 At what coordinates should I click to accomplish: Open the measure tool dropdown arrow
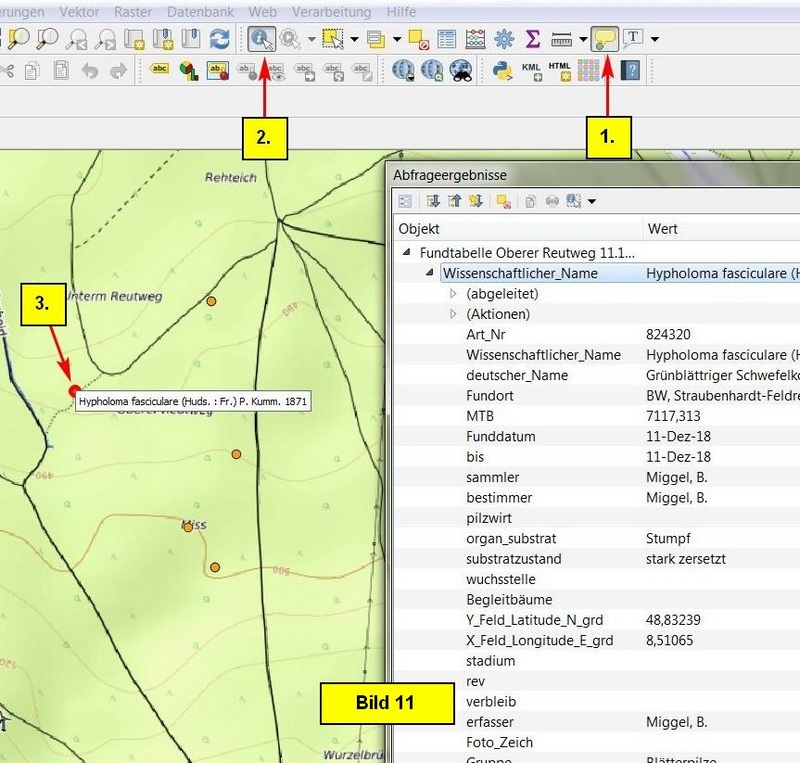point(583,39)
